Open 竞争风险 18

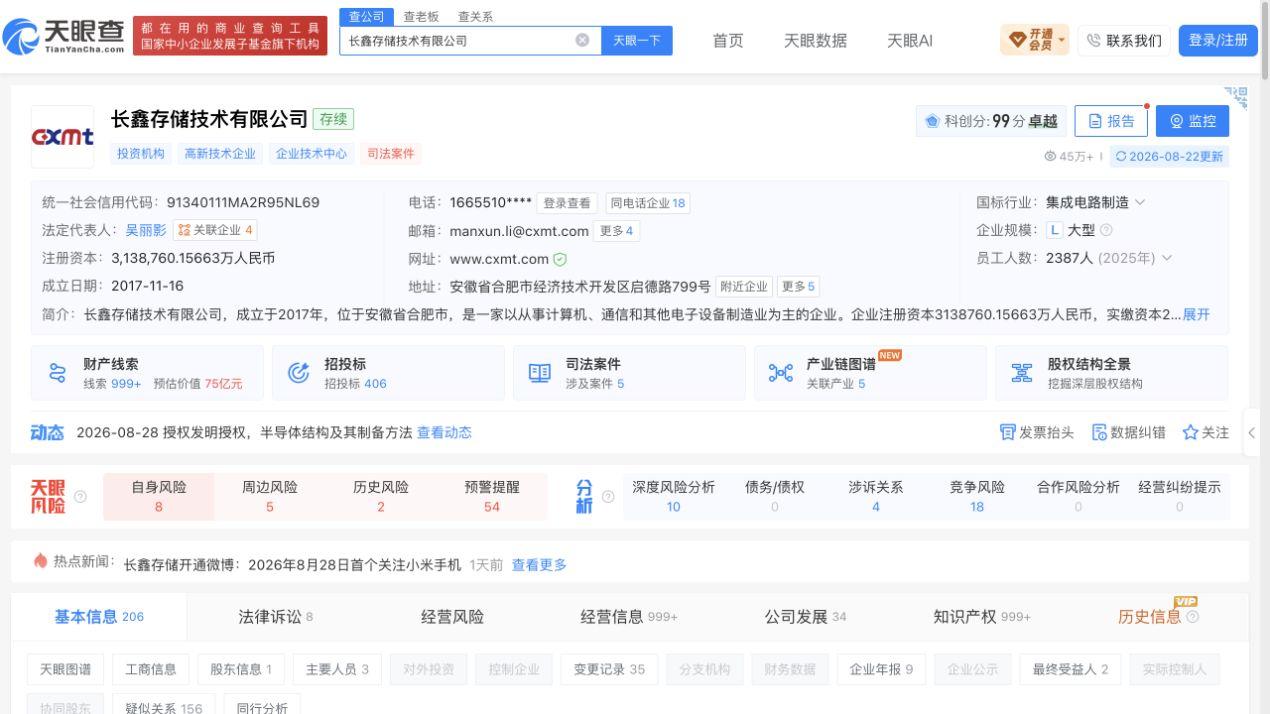click(977, 496)
